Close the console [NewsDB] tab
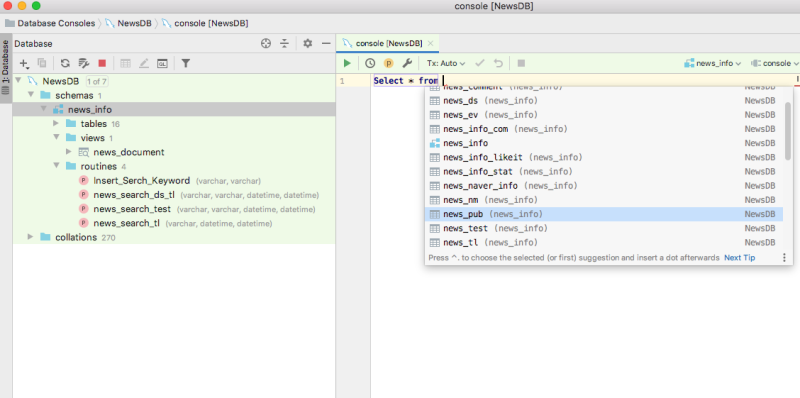800x398 pixels. coord(431,43)
